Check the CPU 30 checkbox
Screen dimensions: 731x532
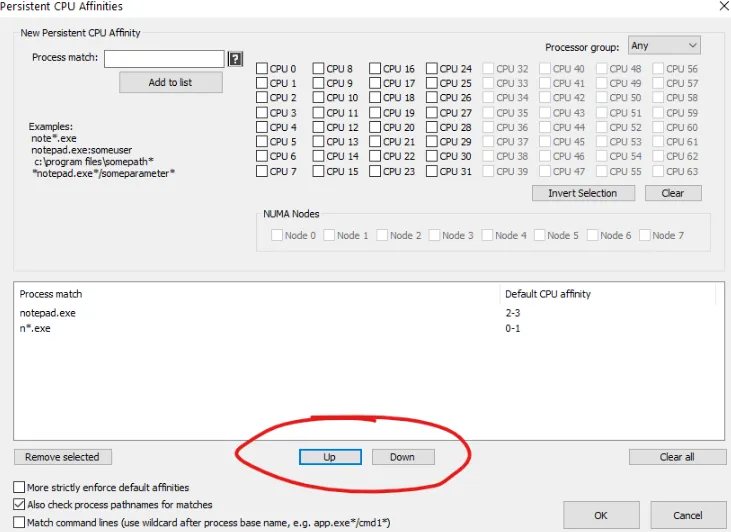tap(432, 156)
